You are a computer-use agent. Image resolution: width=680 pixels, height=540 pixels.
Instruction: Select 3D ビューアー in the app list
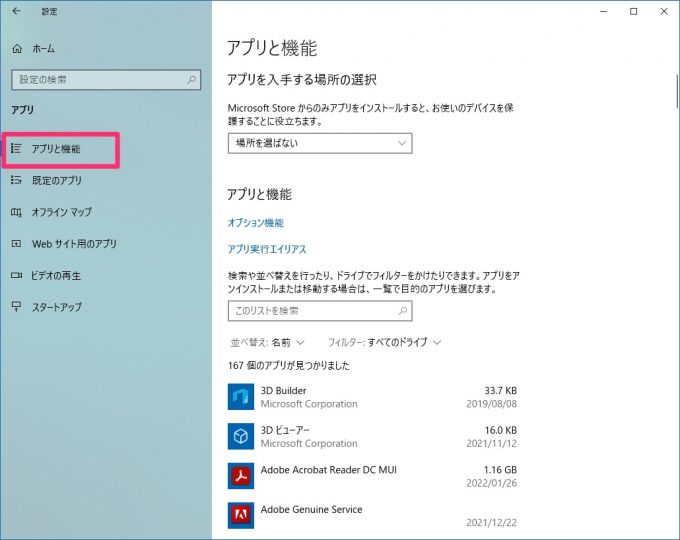point(372,436)
